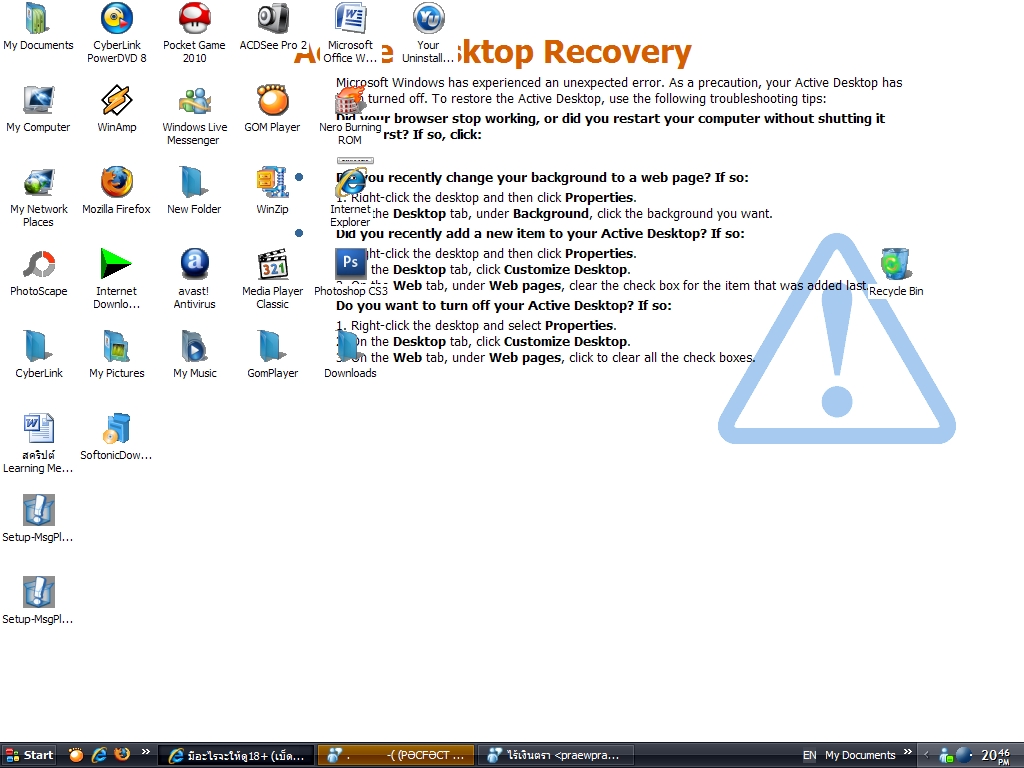Viewport: 1024px width, 768px height.
Task: Select avast! Antivirus desktop icon
Action: (194, 279)
